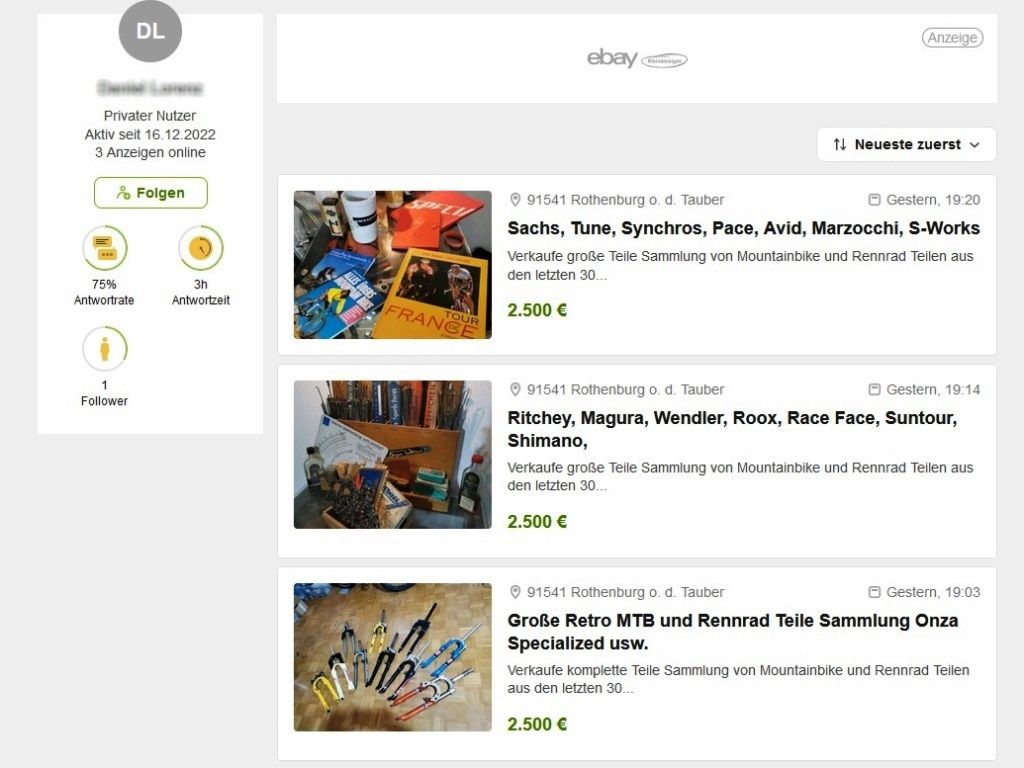
Task: Click location pin of the Sachs listing
Action: [x=515, y=200]
